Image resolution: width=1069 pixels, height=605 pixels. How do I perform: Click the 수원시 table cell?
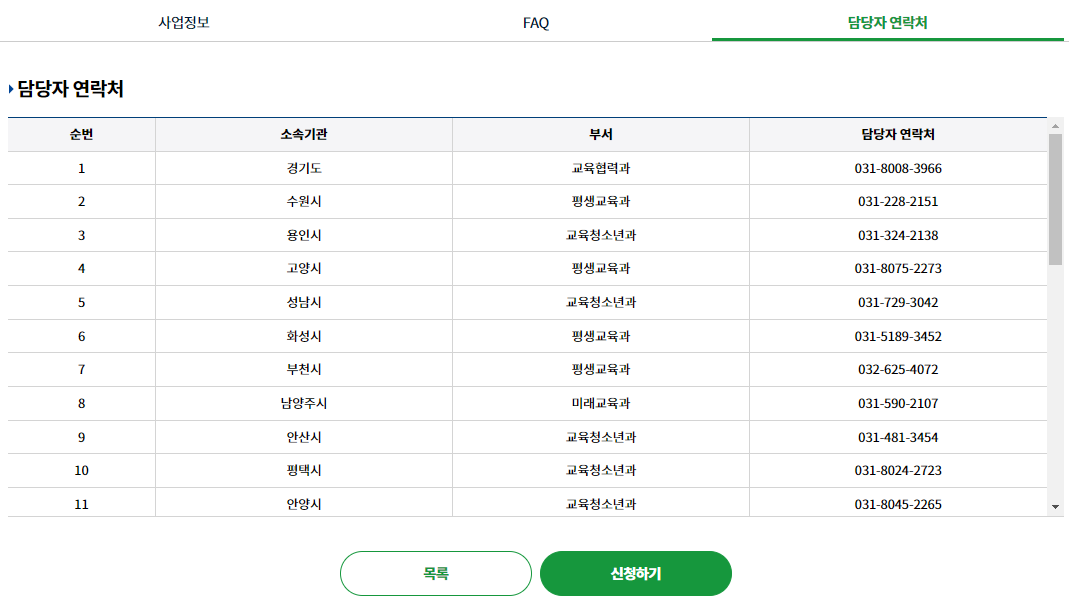coord(302,202)
